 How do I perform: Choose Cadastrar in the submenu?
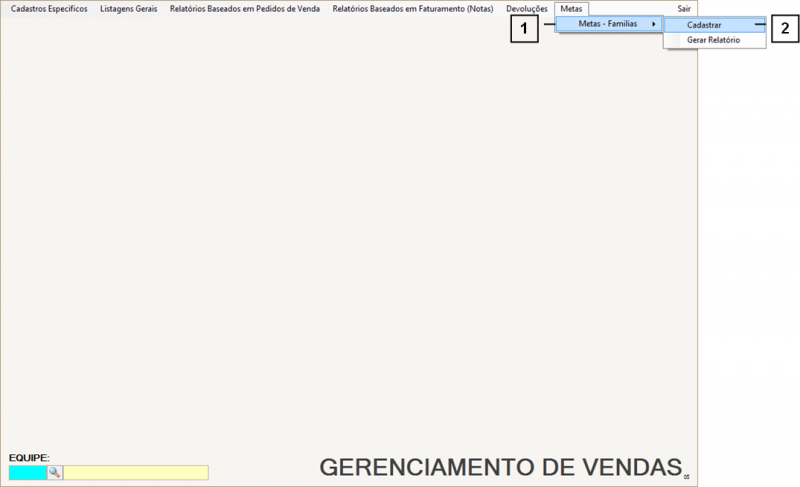click(x=705, y=25)
